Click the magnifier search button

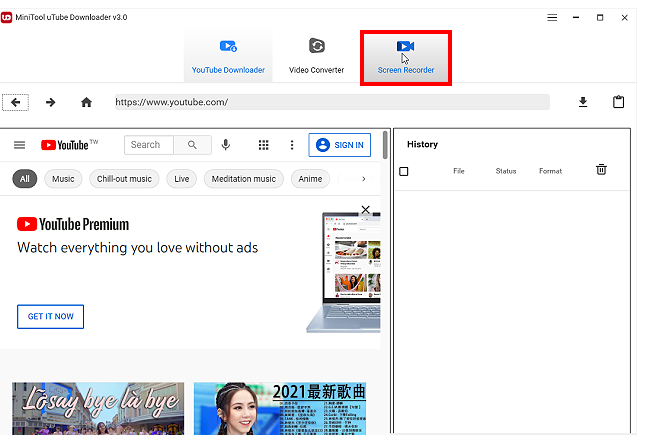(x=192, y=145)
